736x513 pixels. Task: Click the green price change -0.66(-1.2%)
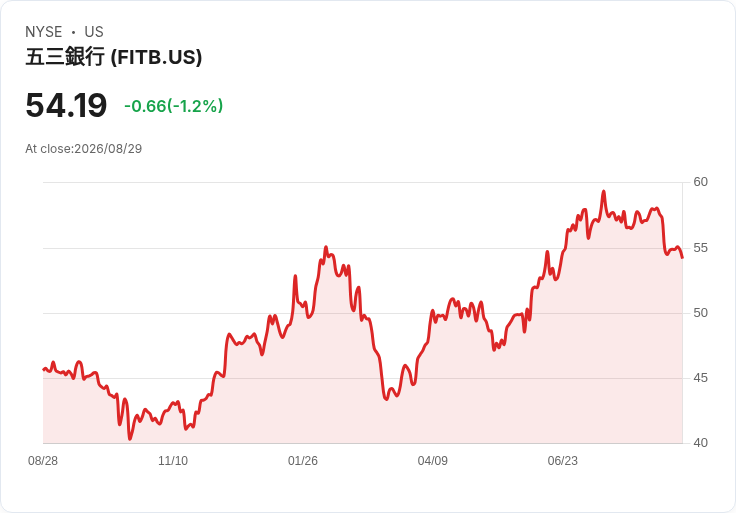(174, 106)
